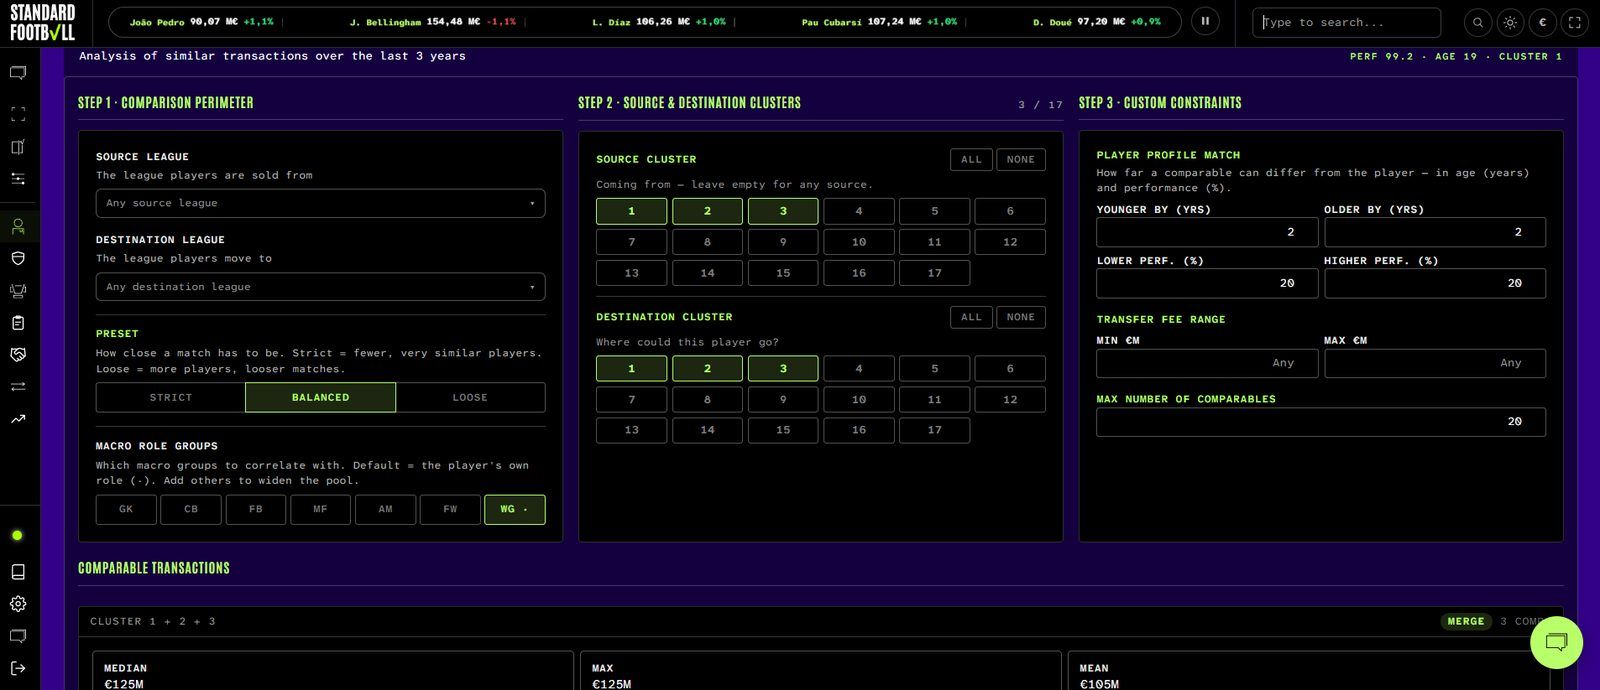Toggle the CB macro role group

pos(191,509)
